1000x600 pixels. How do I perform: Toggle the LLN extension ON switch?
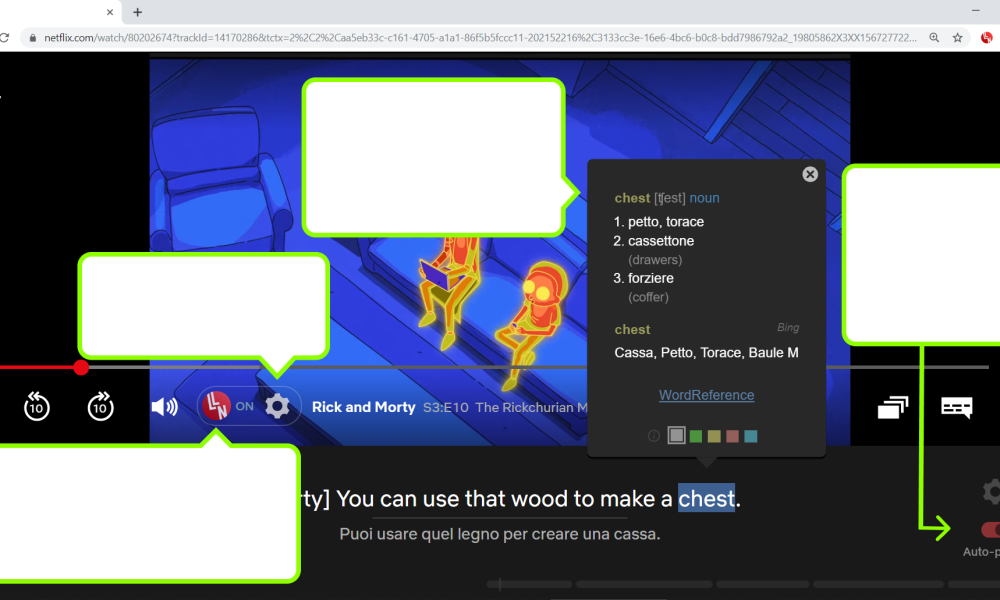coord(228,406)
